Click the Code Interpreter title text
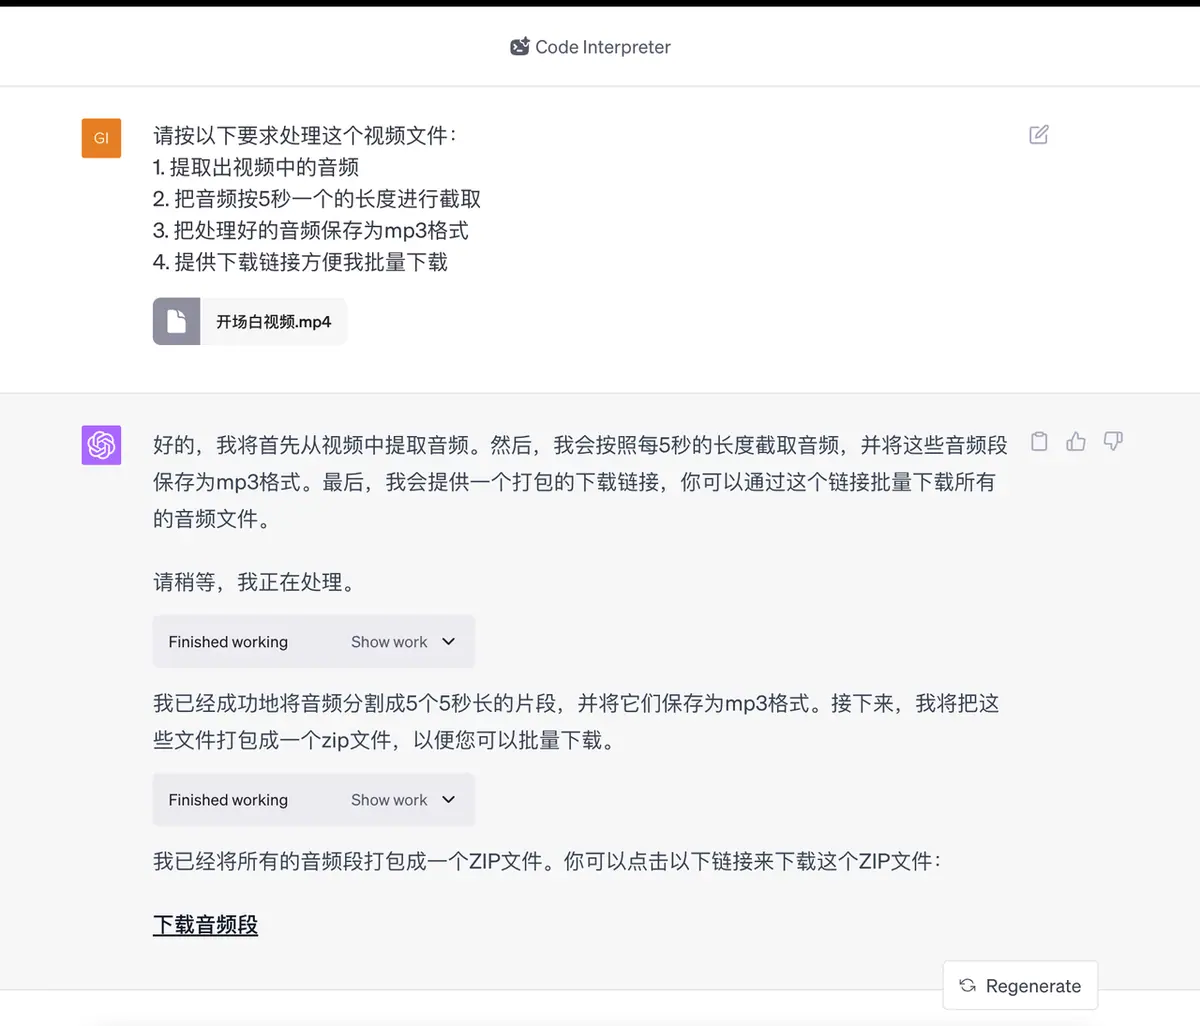Viewport: 1200px width, 1026px height. pyautogui.click(x=603, y=47)
